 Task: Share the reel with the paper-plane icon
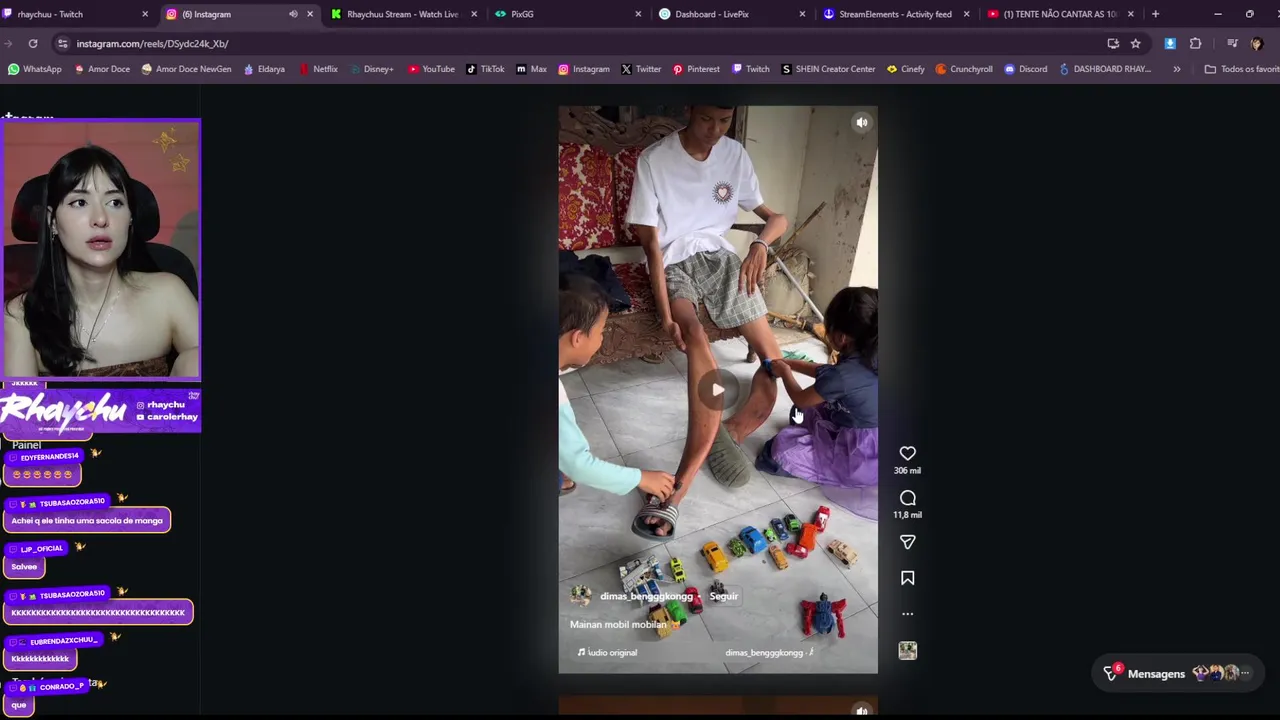click(907, 542)
